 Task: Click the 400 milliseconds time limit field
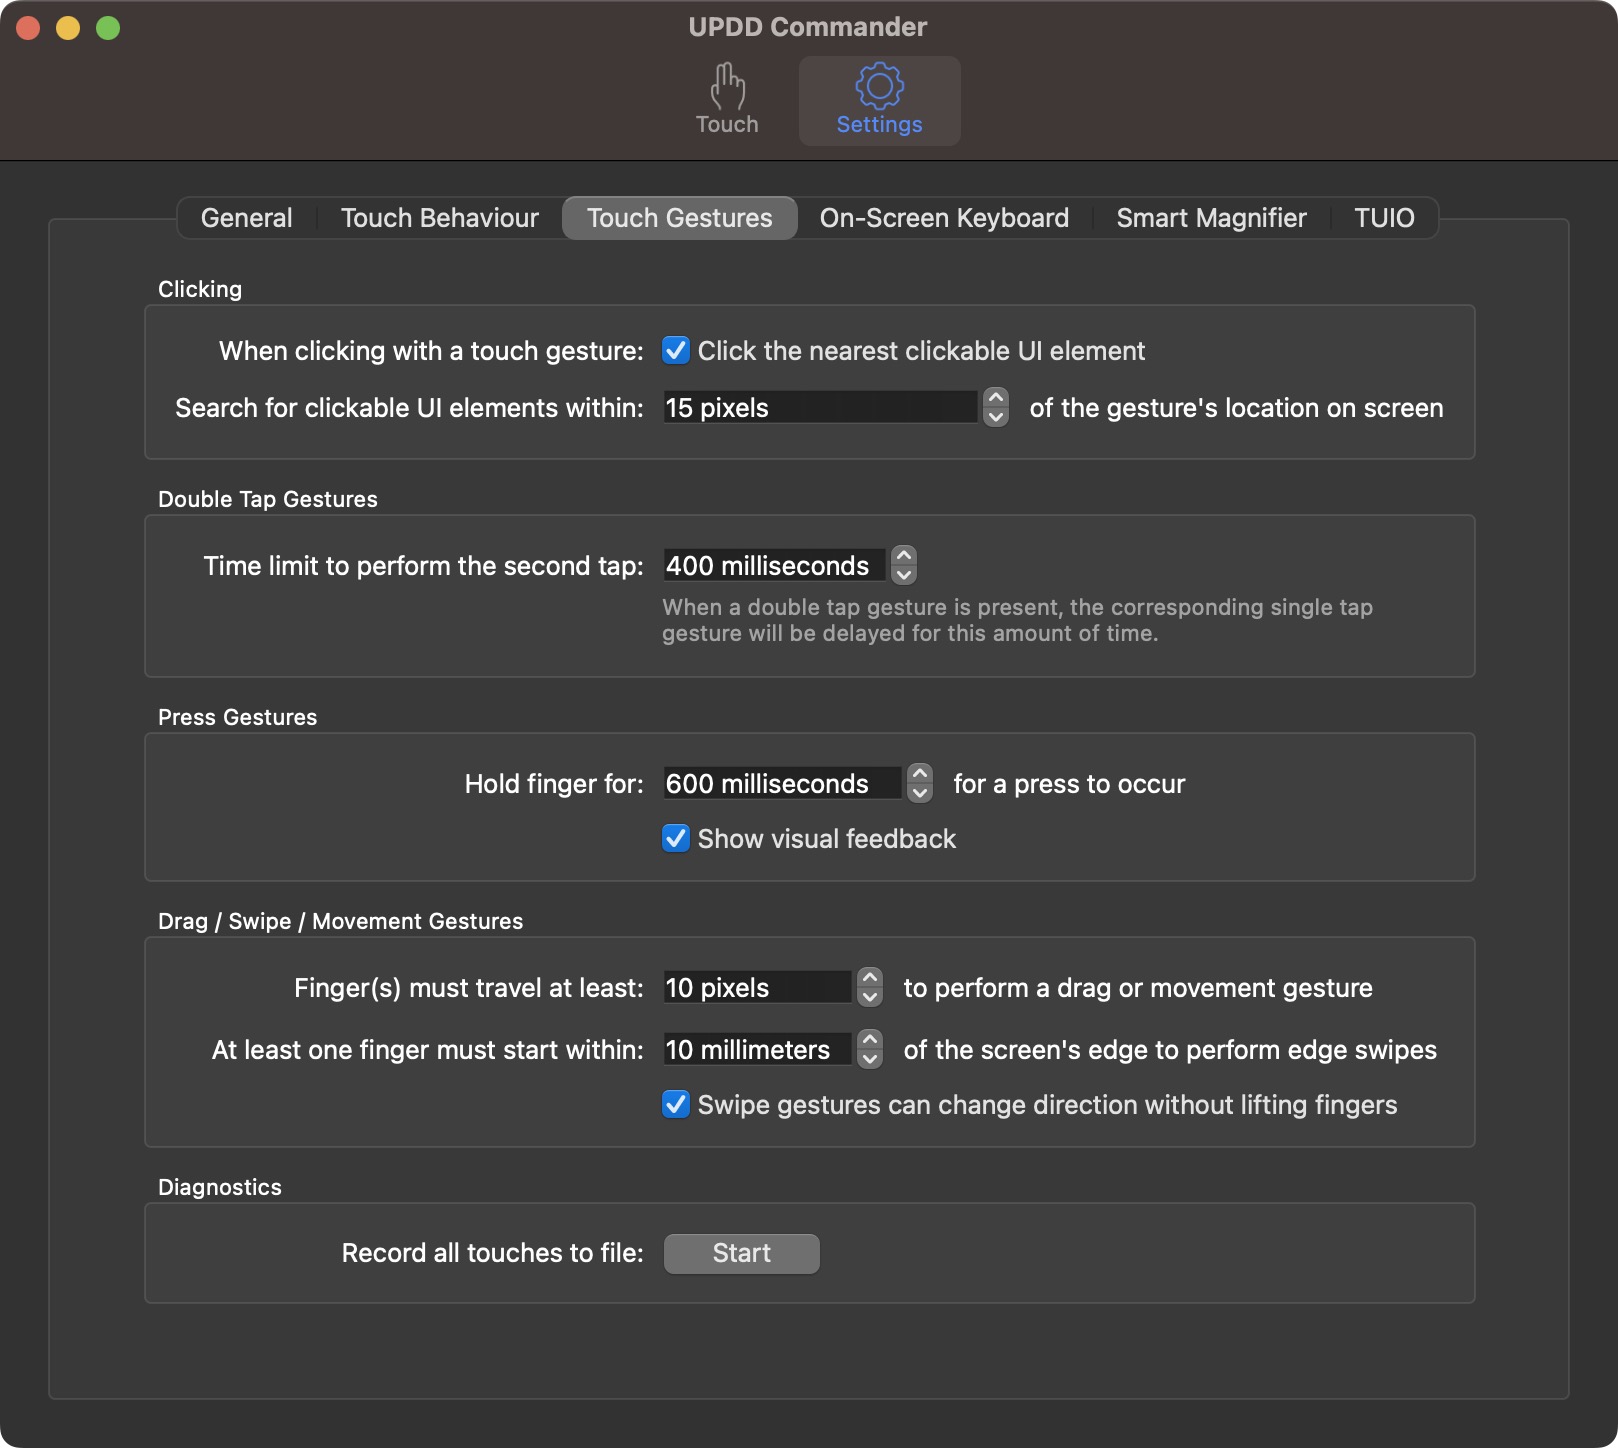coord(775,565)
